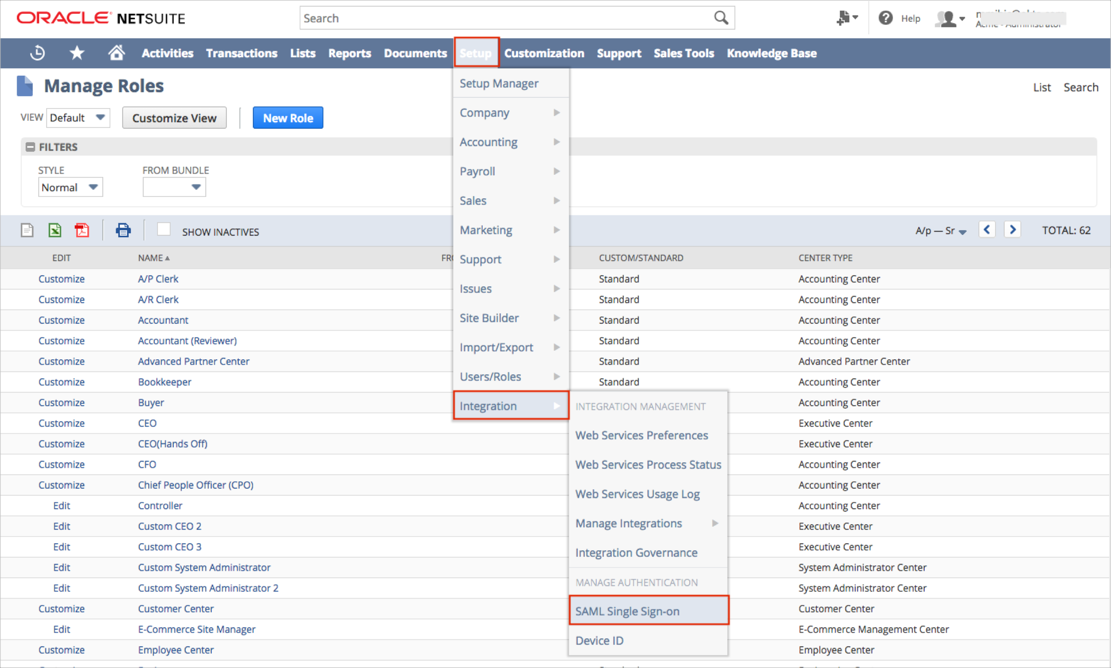Click the Help question mark icon
This screenshot has width=1111, height=668.
coord(886,18)
